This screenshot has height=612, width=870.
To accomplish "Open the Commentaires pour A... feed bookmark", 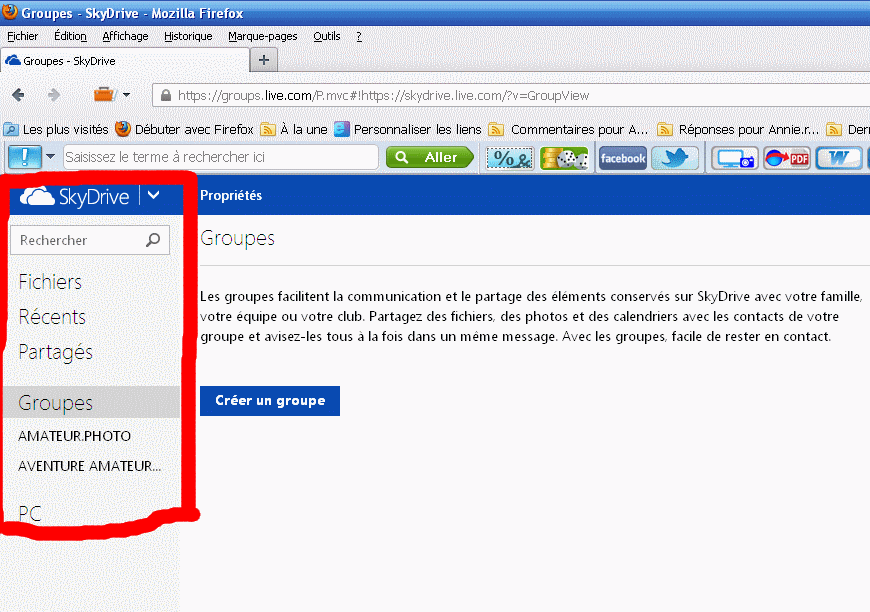I will (569, 129).
